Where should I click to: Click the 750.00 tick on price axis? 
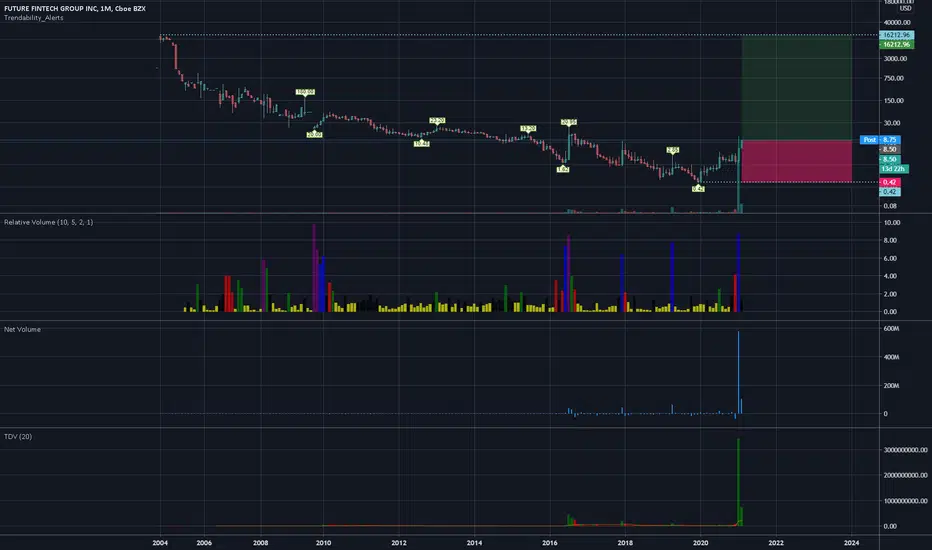tap(893, 78)
